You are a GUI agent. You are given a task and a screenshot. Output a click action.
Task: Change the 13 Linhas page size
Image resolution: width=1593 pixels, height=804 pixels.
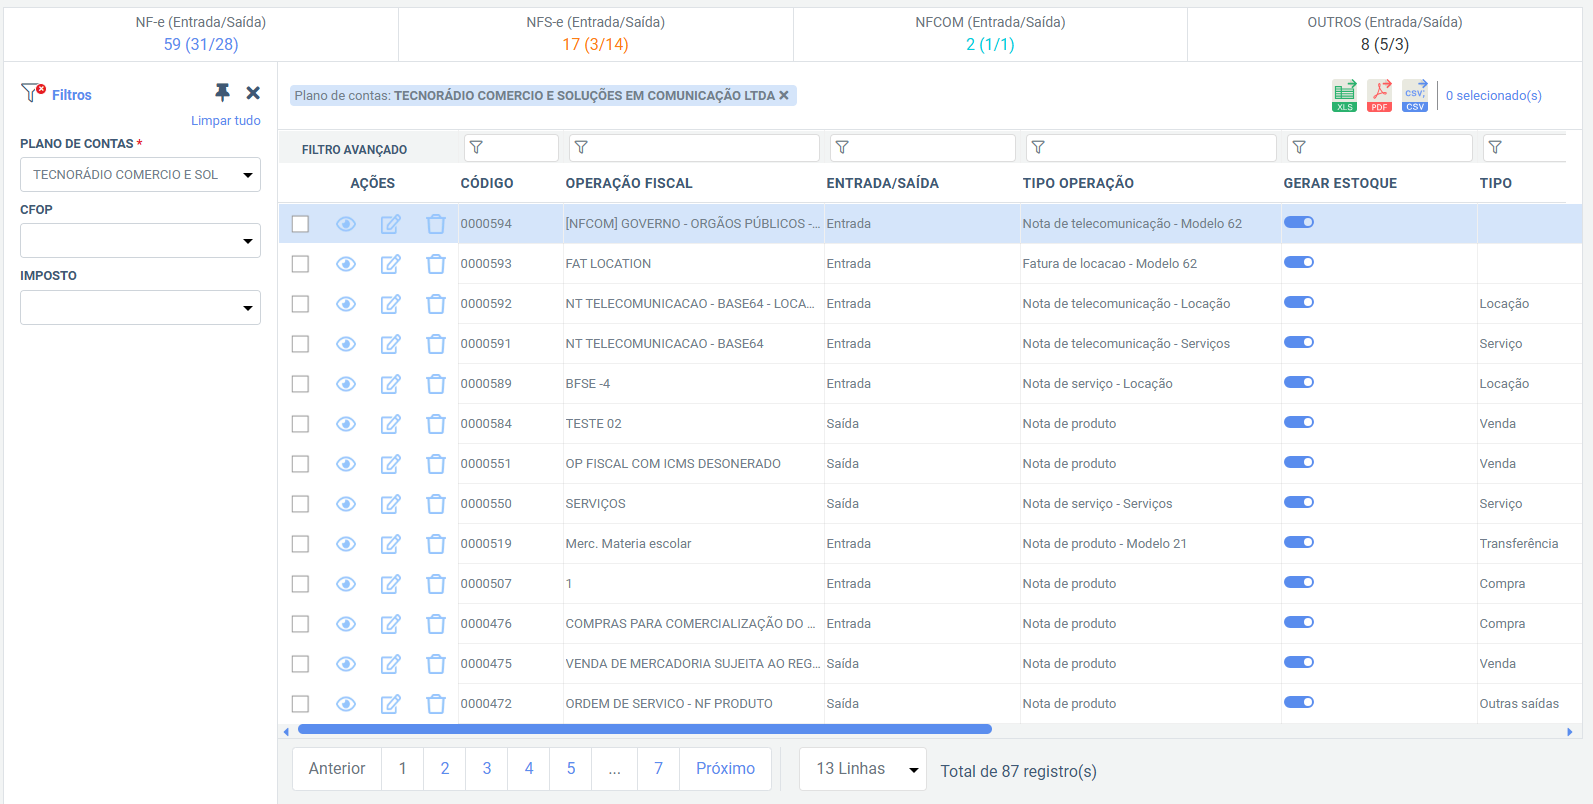(x=863, y=769)
